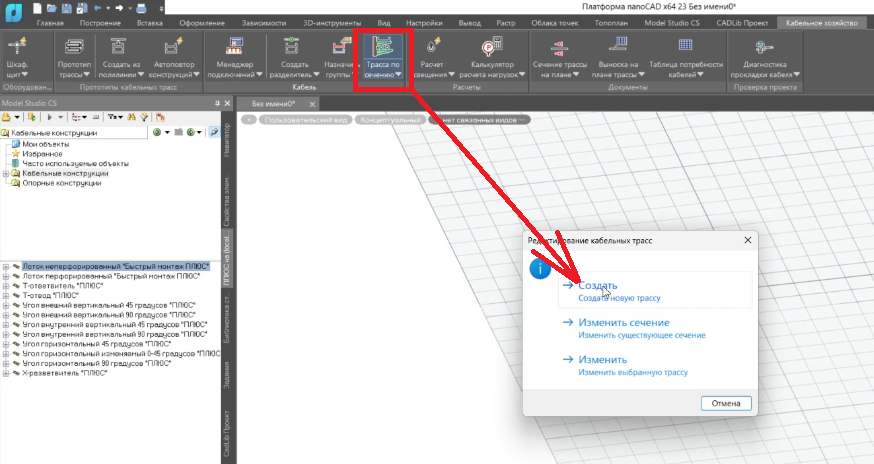Expand the Лоток перфорированный "Быстрый монтаж ПЛЮС" node
The height and width of the screenshot is (464, 874).
tap(6, 276)
